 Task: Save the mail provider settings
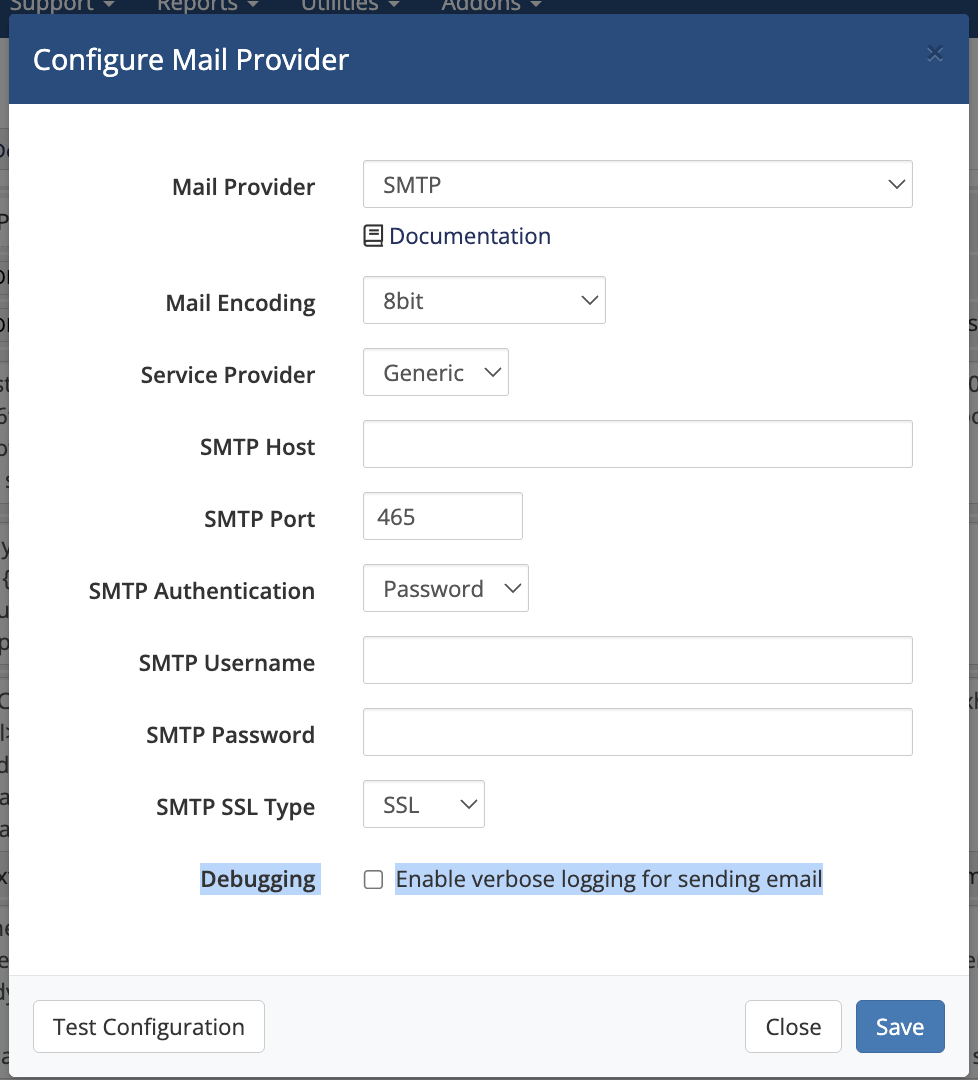tap(899, 1027)
